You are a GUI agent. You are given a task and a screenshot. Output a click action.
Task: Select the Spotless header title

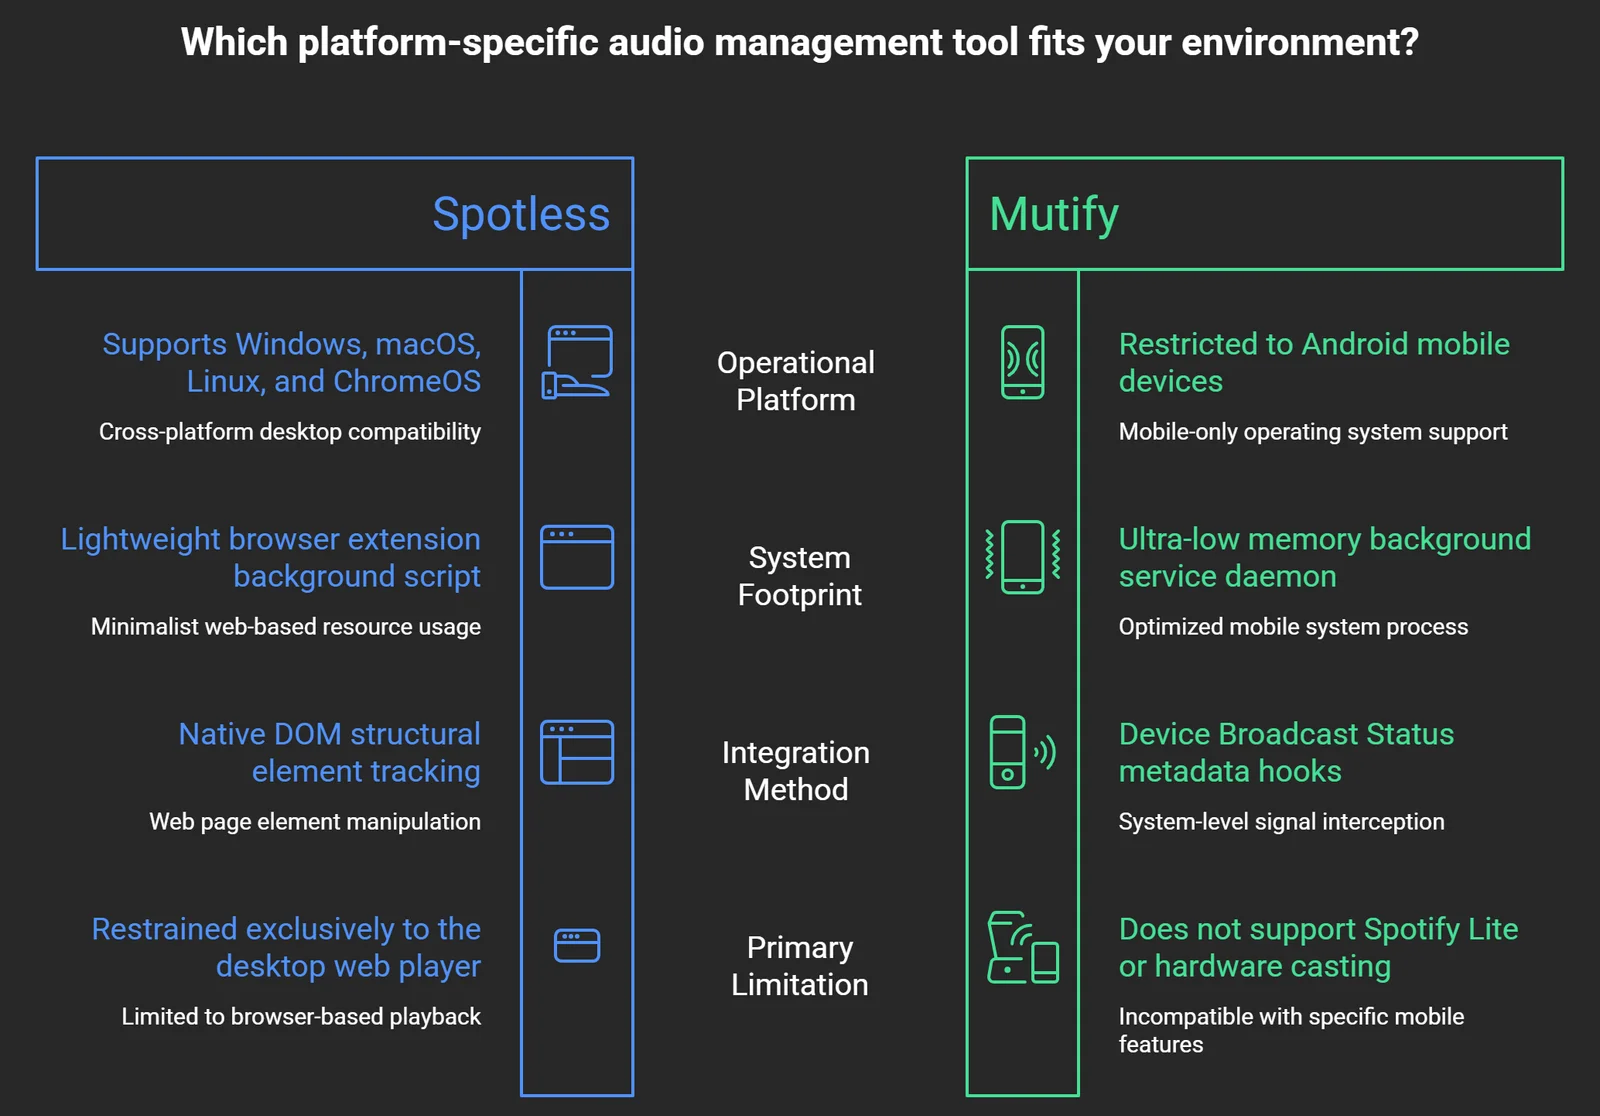521,214
